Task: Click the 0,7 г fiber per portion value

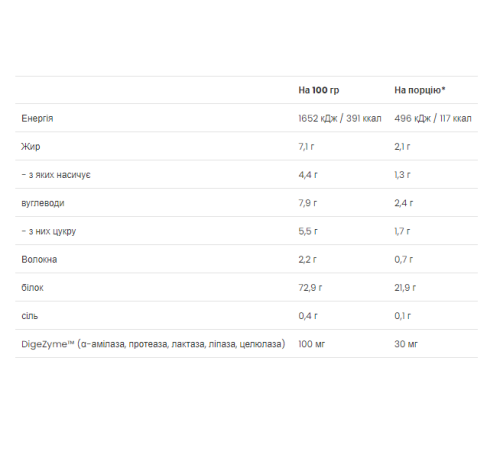Action: point(403,259)
